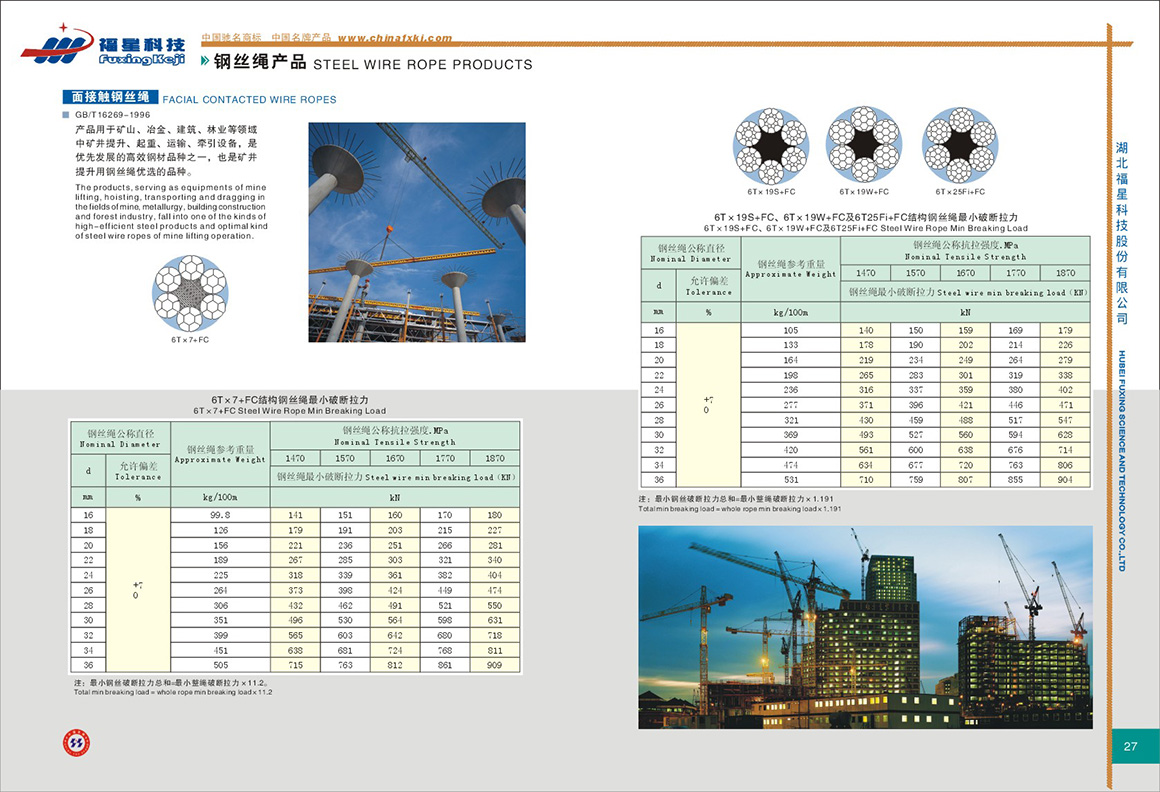Click the STEEL WIRE ROPE PRODUCTS heading

(423, 65)
